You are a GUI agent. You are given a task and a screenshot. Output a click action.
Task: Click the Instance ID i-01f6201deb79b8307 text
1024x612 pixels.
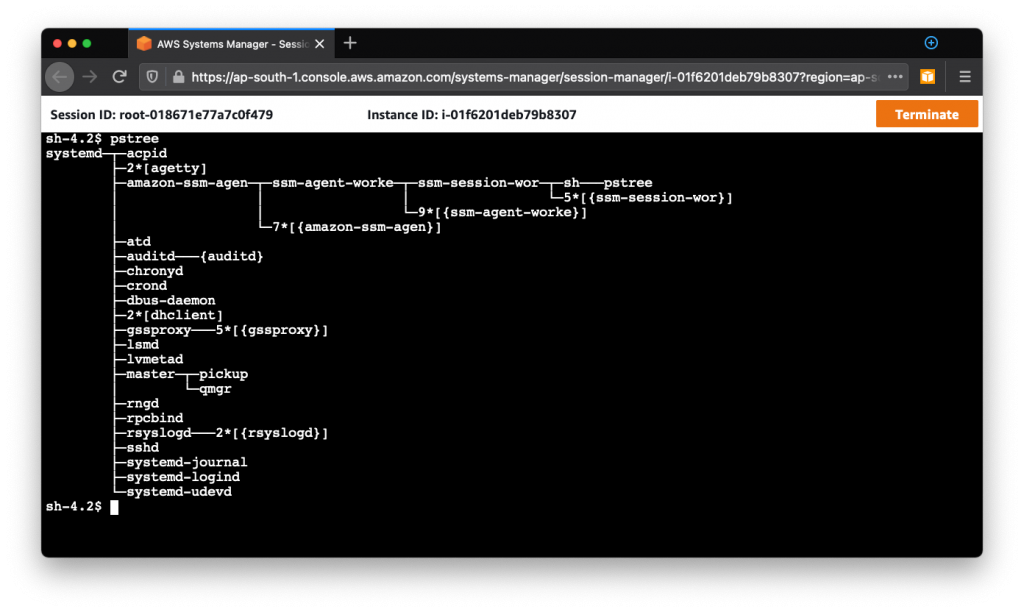pyautogui.click(x=472, y=115)
